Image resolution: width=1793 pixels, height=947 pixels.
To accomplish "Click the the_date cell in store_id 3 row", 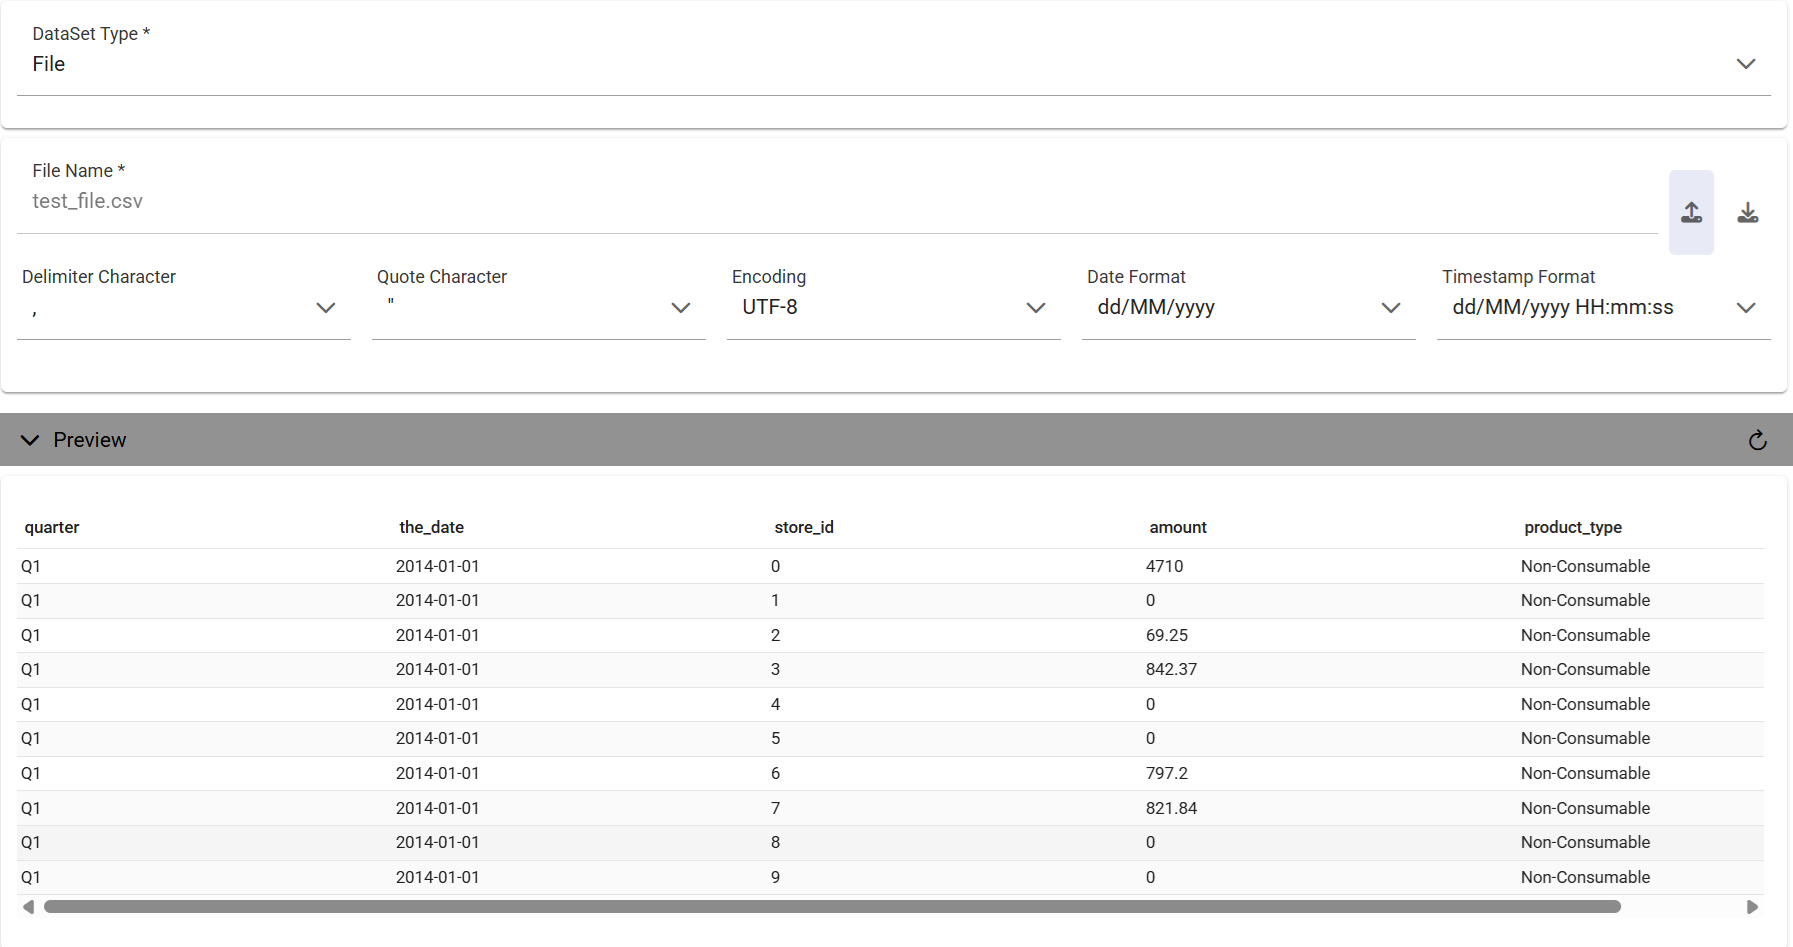I will pyautogui.click(x=437, y=669).
